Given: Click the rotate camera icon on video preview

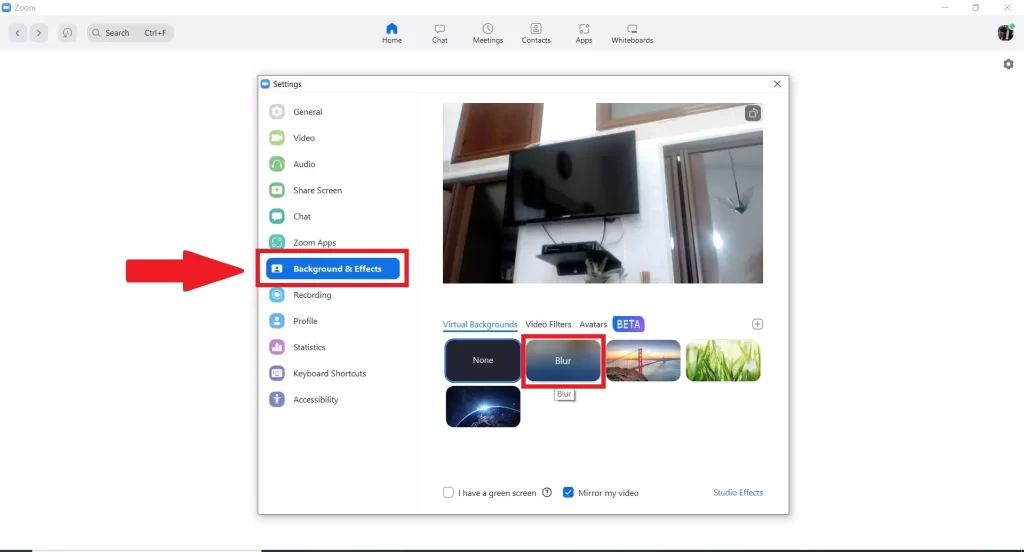Looking at the screenshot, I should pyautogui.click(x=752, y=114).
